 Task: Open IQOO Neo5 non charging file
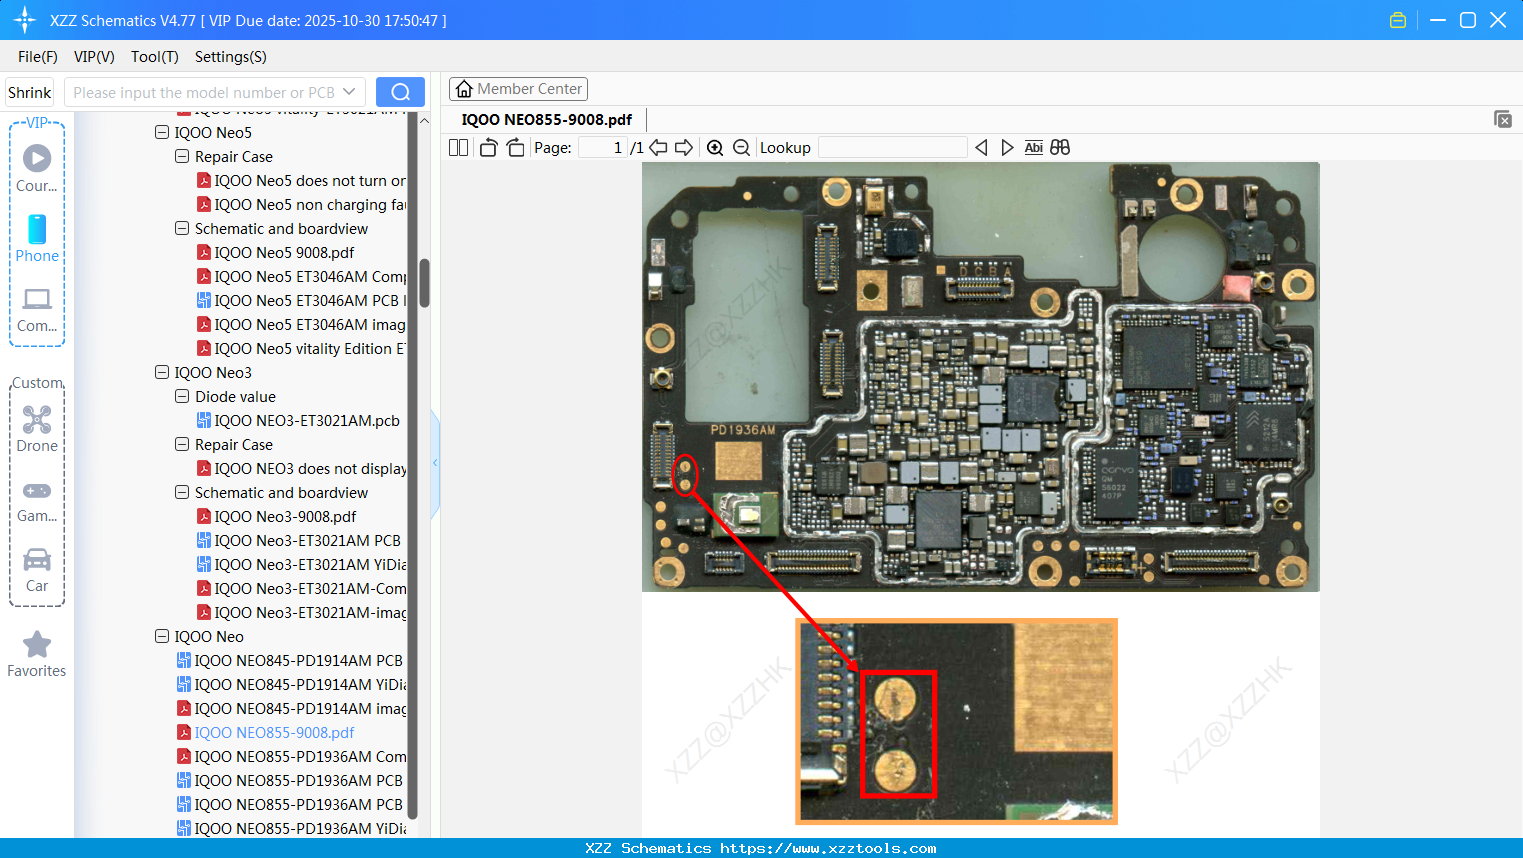[301, 204]
